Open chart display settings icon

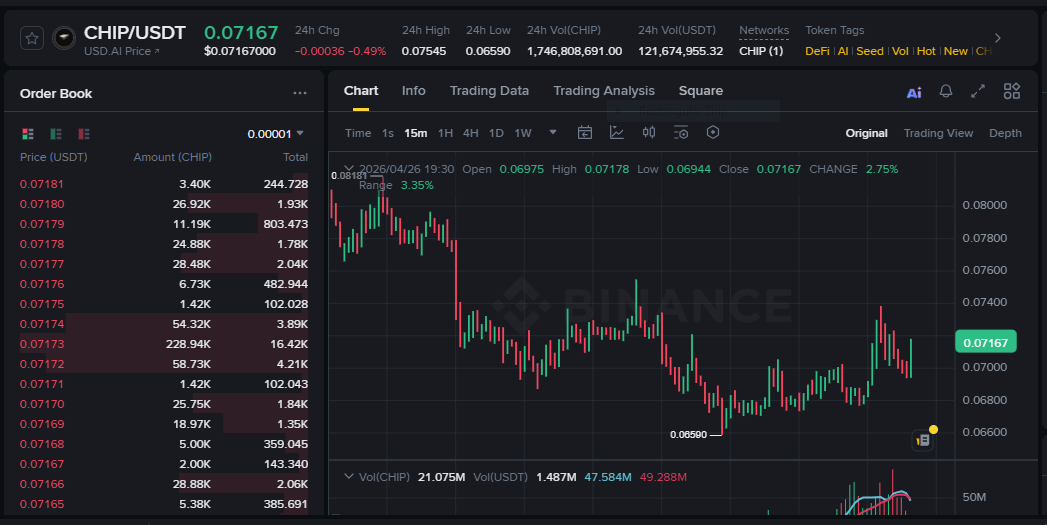click(680, 132)
